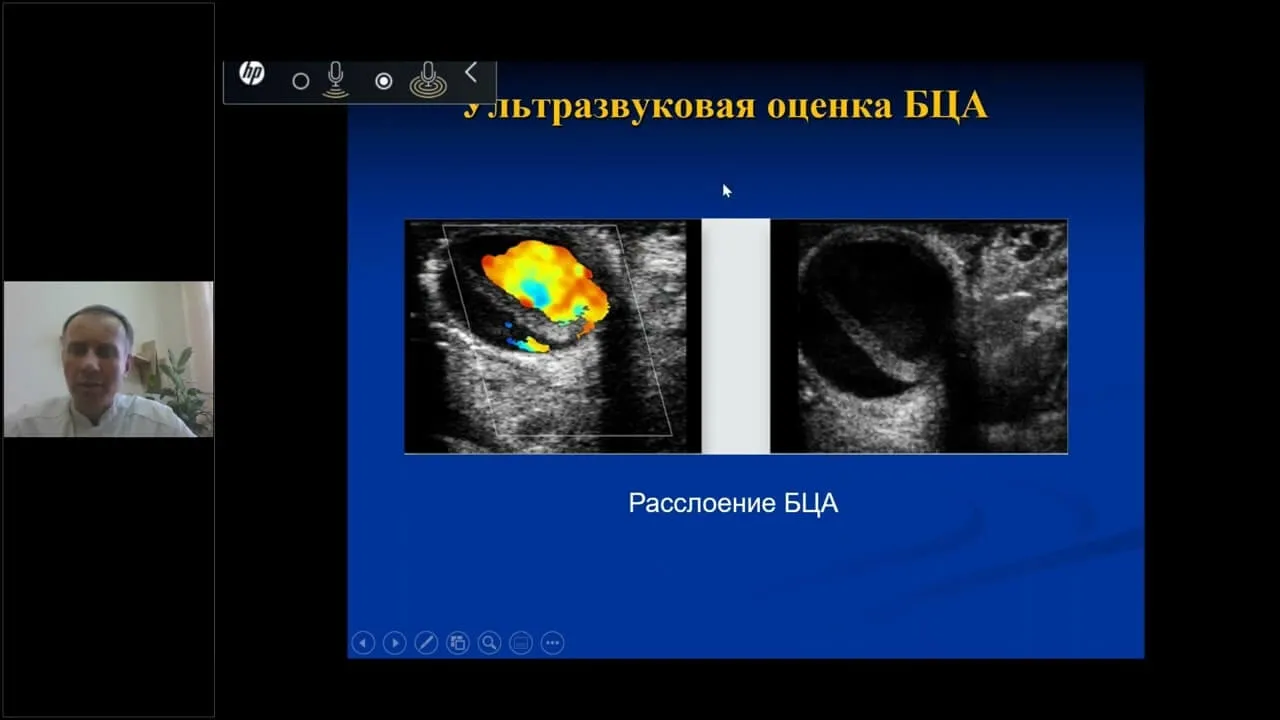Screen dimensions: 1280x720
Task: Activate the zoom magnifier tool
Action: 489,643
